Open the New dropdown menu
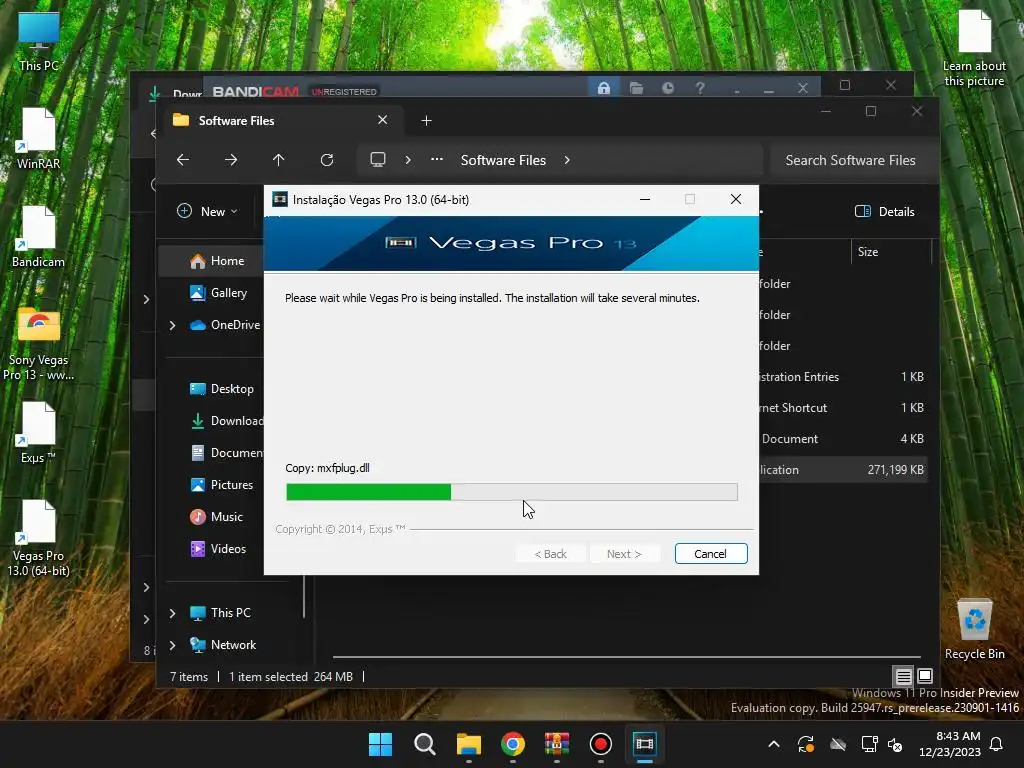Screen dimensions: 1024x768 coord(207,212)
